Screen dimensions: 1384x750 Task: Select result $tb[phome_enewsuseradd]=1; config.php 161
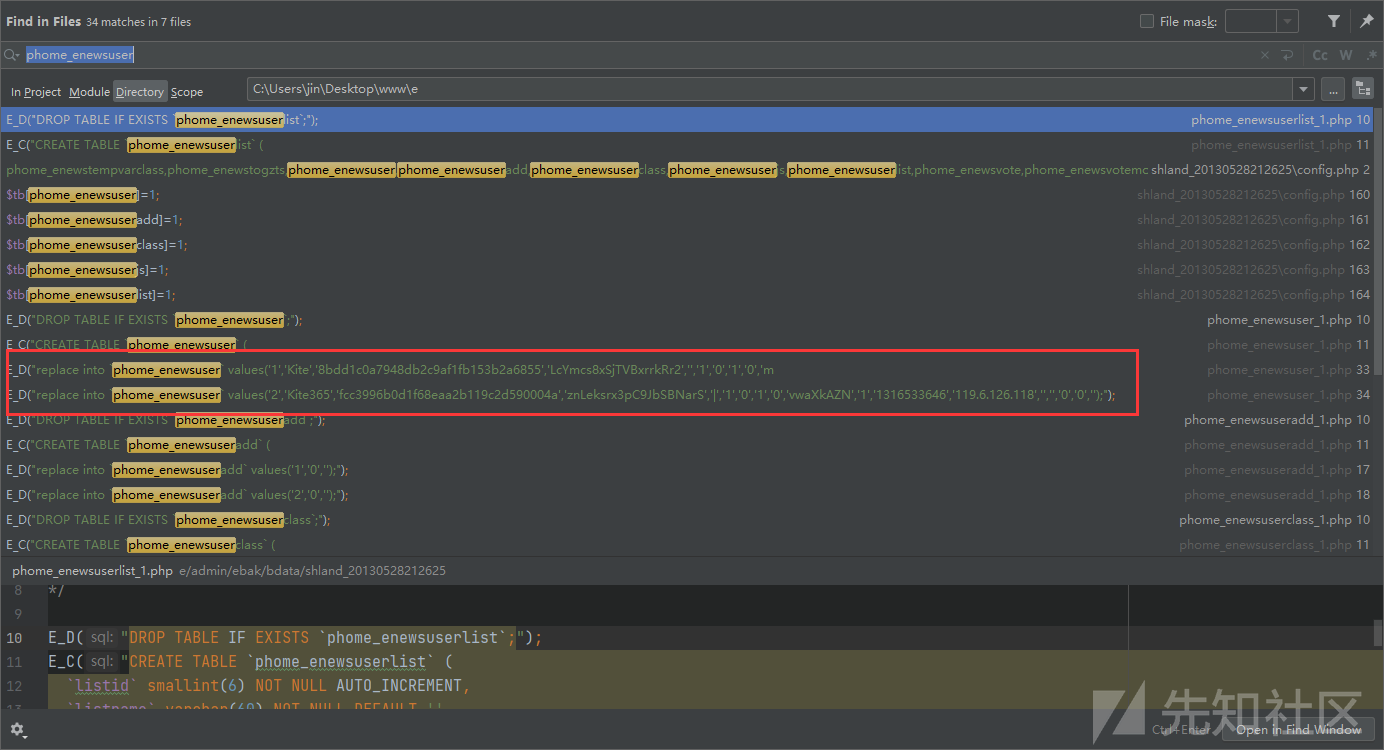(687, 220)
